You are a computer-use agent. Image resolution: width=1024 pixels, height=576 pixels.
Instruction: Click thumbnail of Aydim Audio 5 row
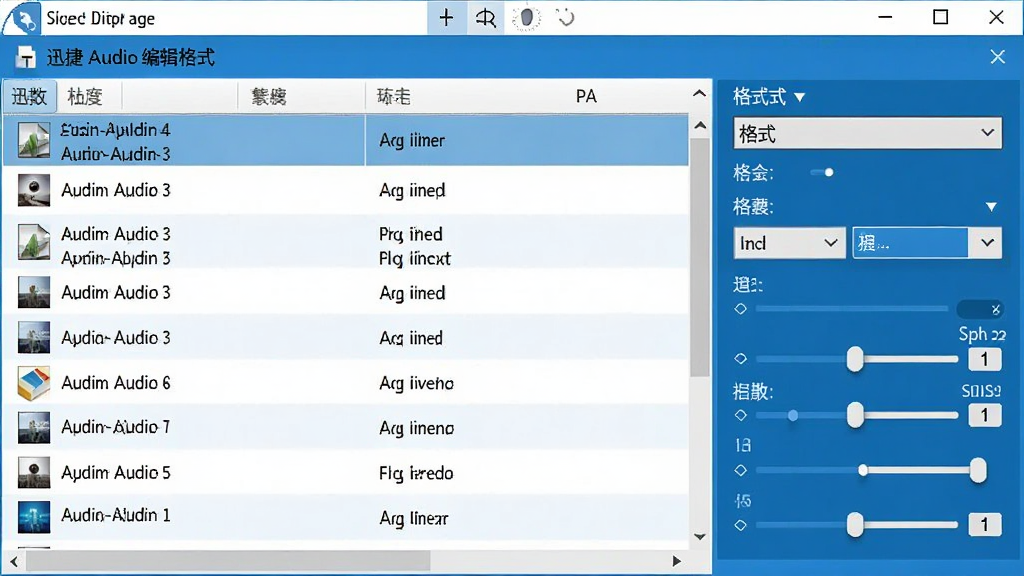coord(34,472)
